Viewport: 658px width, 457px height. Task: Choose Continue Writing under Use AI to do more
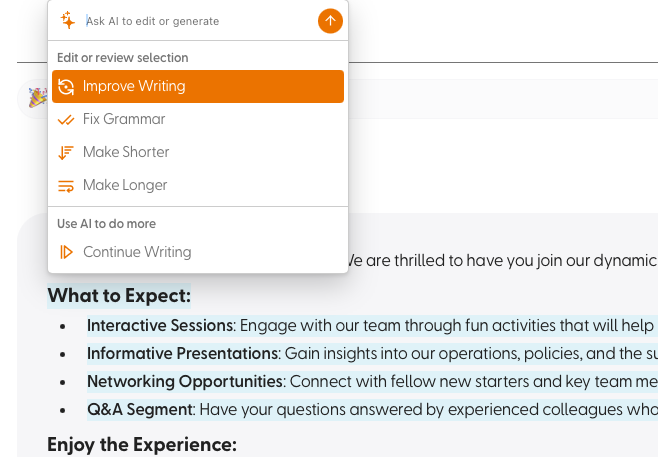click(198, 252)
